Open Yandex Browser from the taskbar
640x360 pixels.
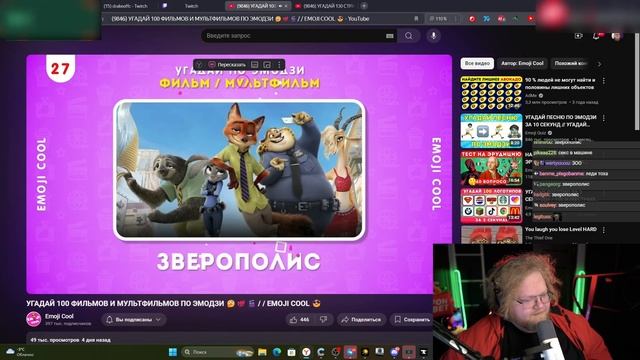(x=306, y=352)
